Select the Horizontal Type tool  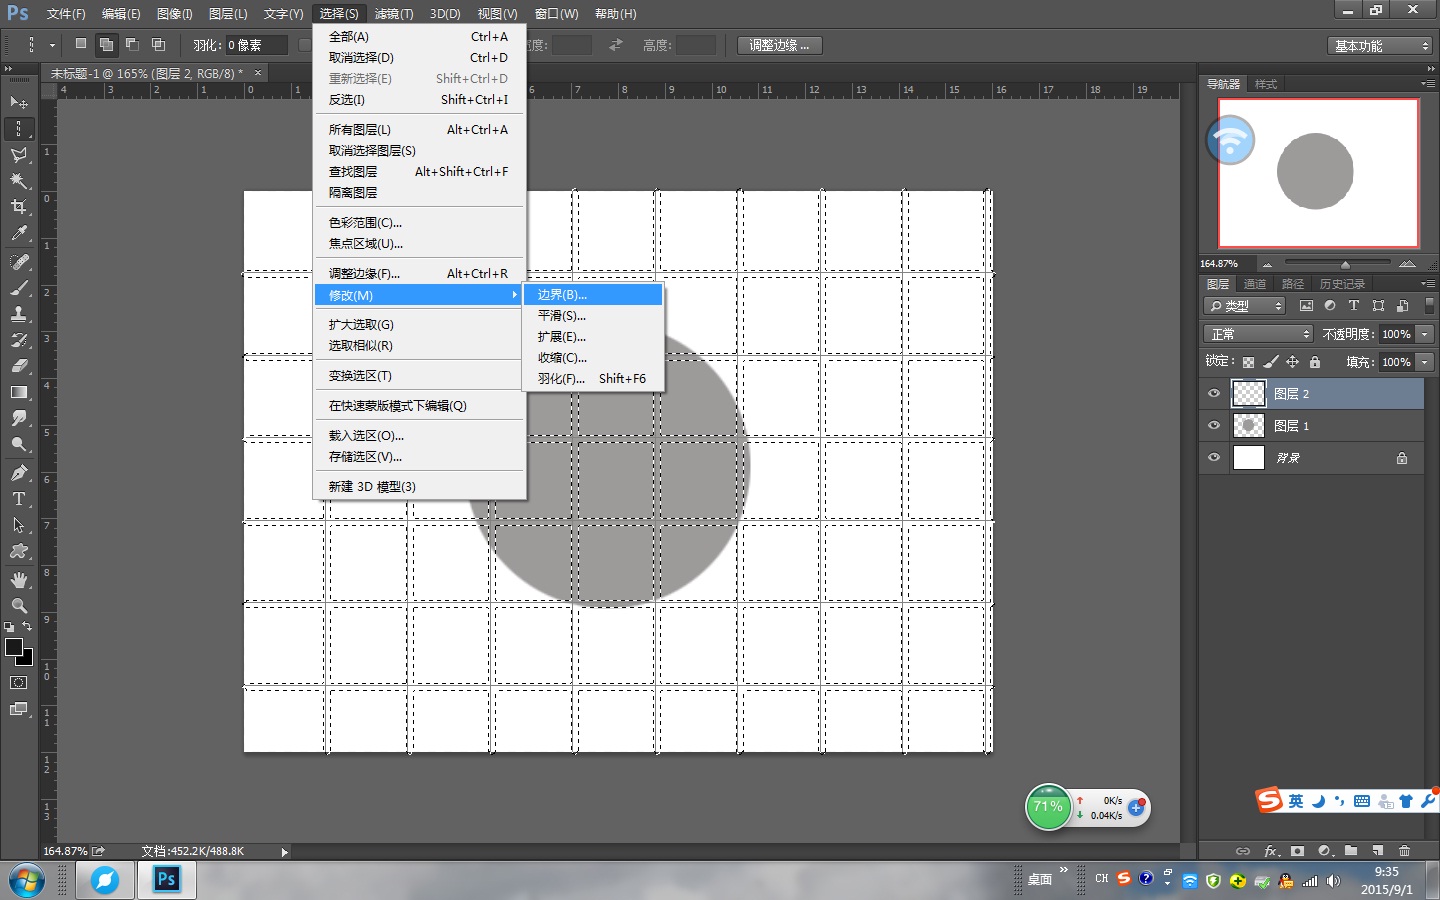click(x=19, y=499)
